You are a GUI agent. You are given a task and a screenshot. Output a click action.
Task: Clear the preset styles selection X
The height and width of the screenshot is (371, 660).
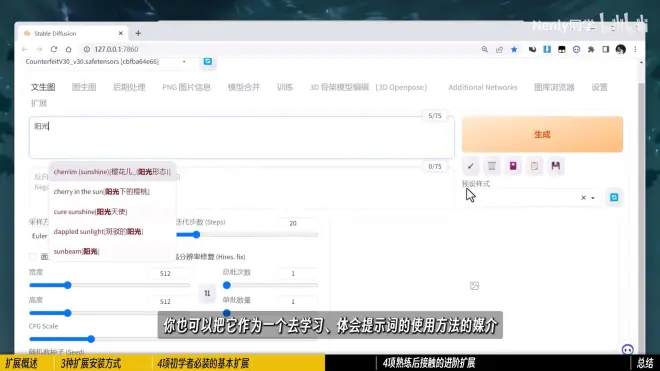pyautogui.click(x=583, y=198)
